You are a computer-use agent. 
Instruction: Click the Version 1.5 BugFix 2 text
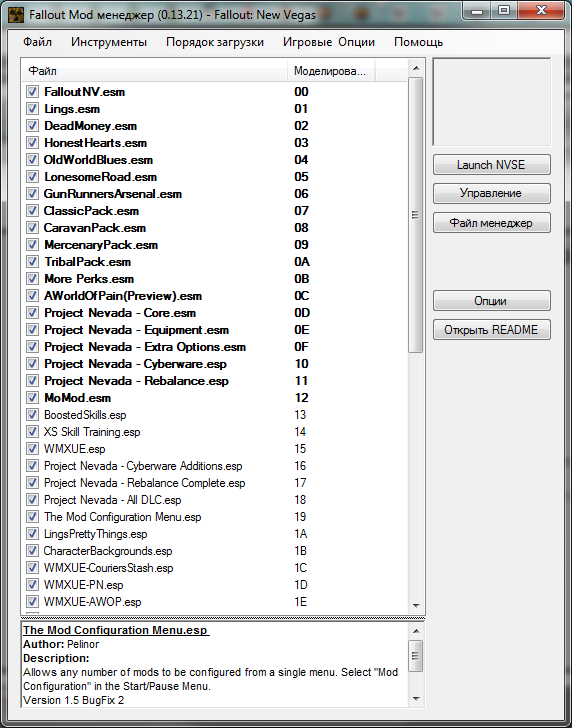coord(74,700)
